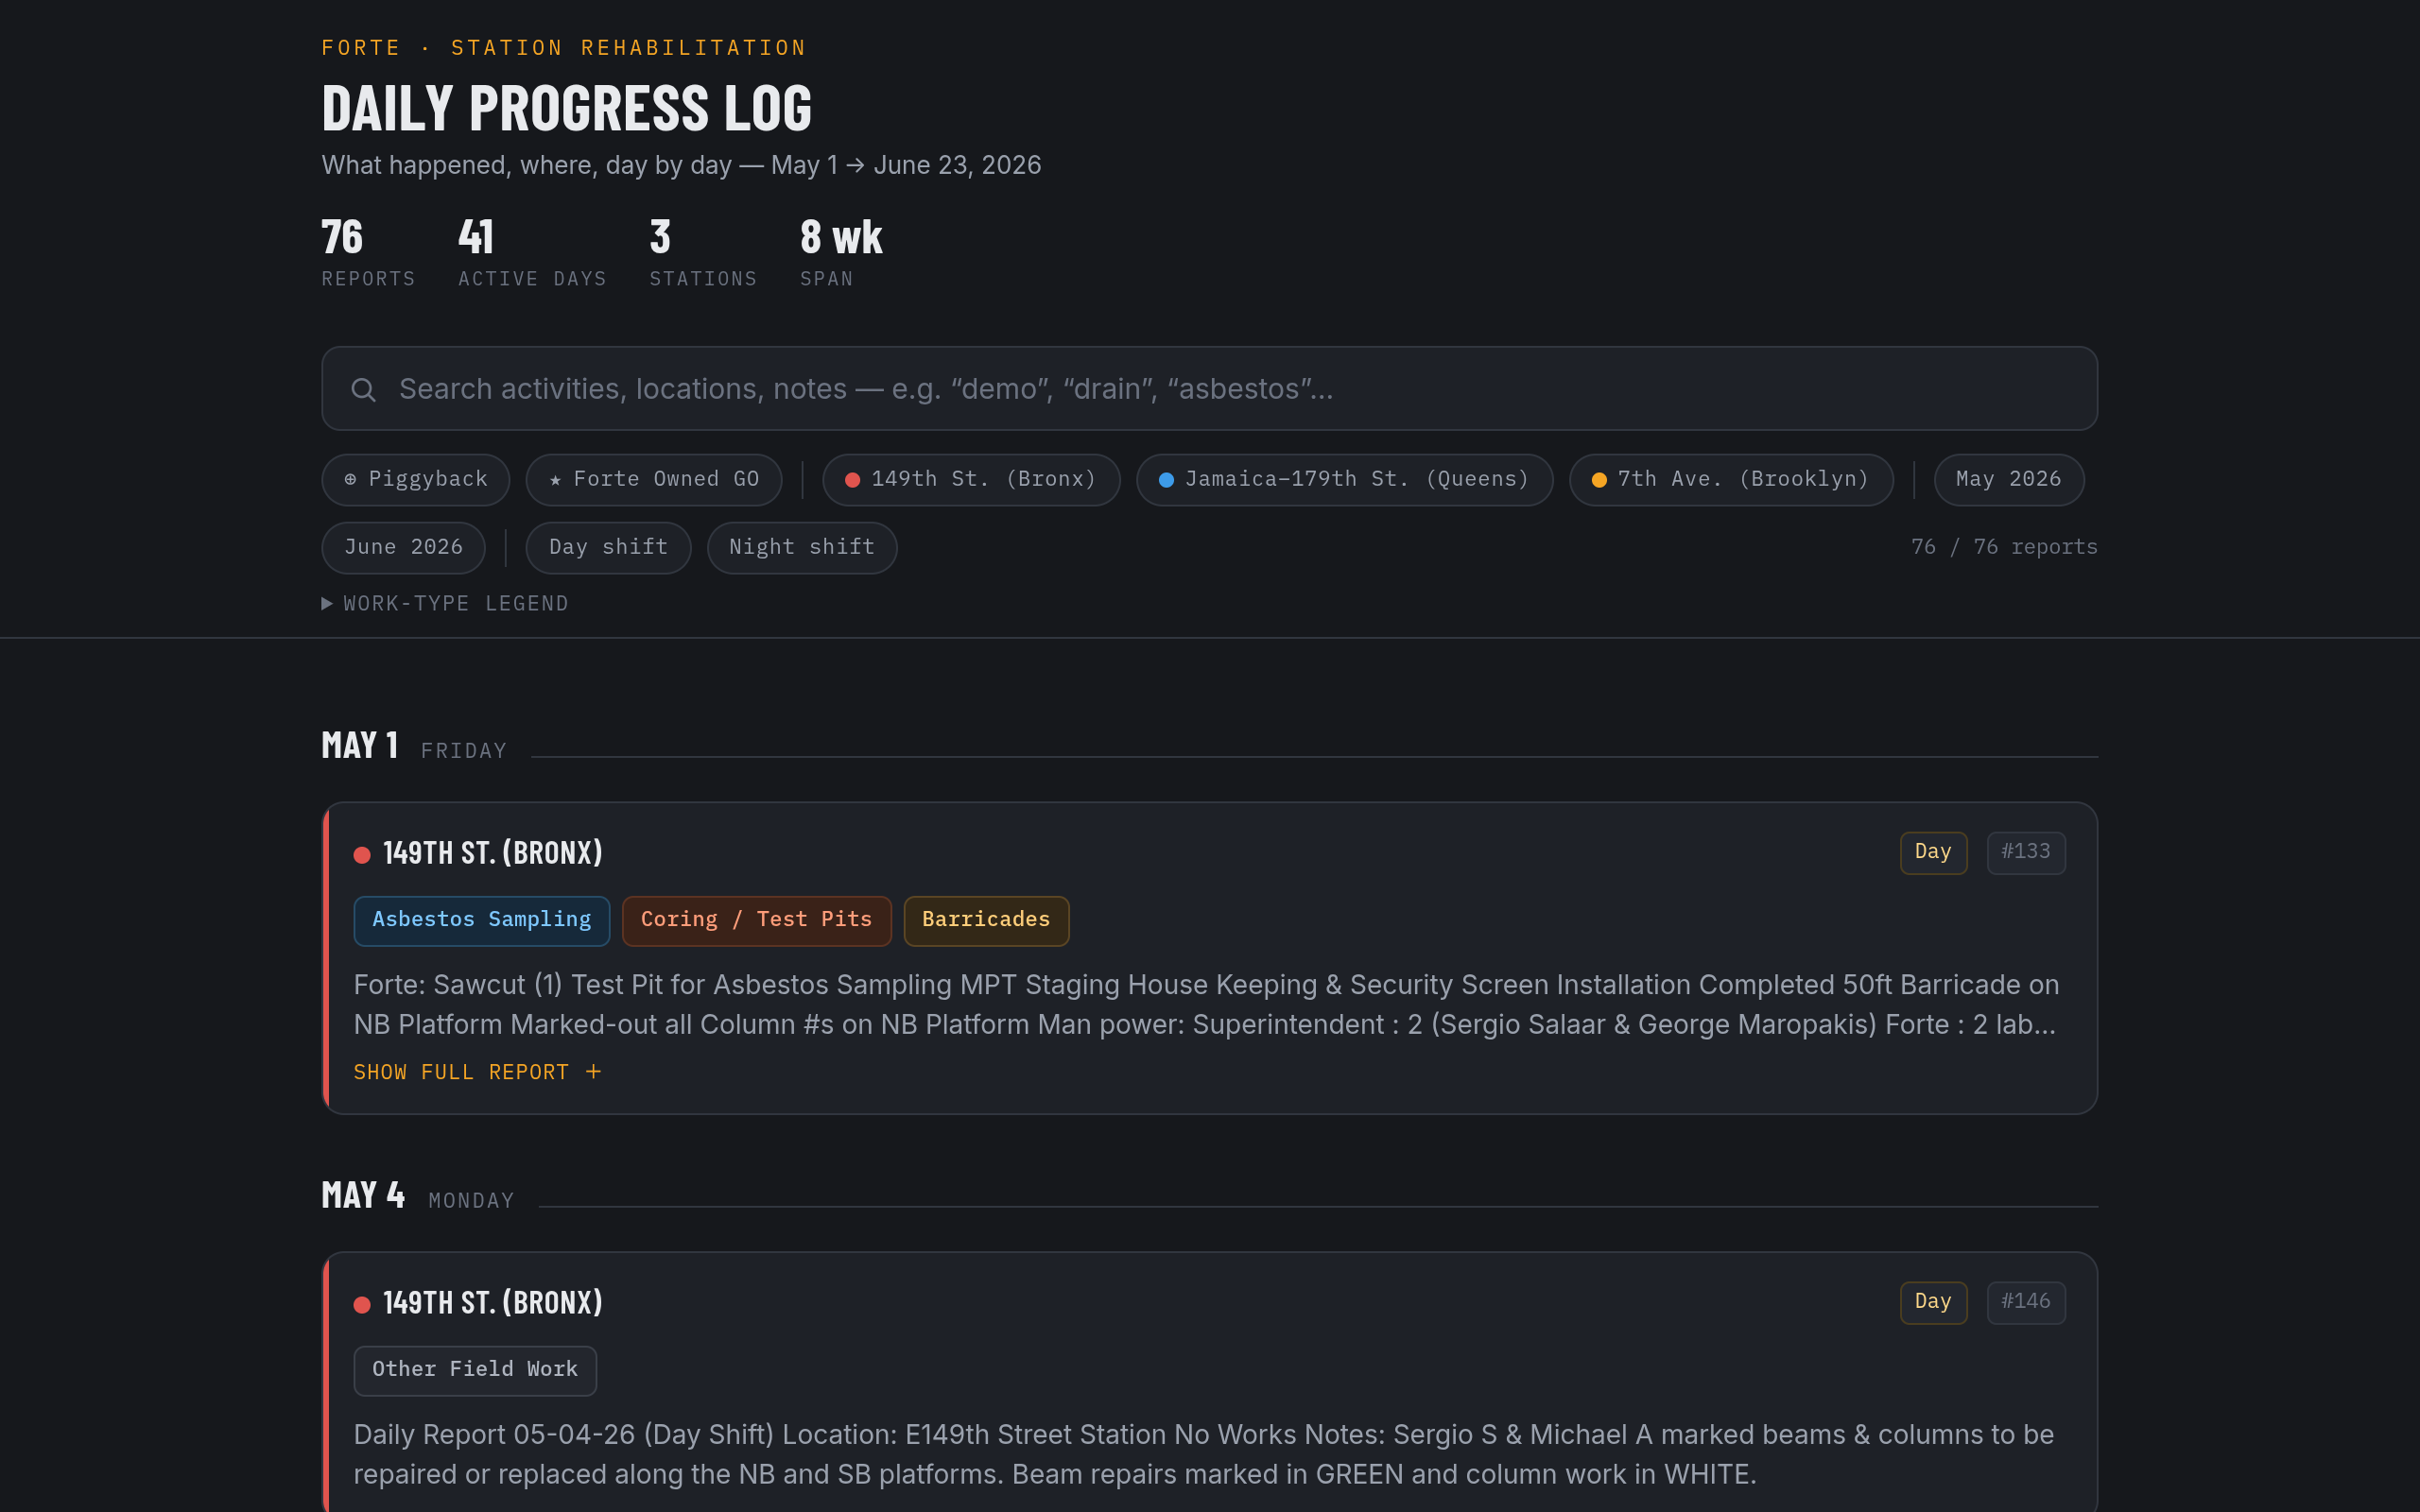This screenshot has height=1512, width=2420.
Task: Click the Daily Progress Log title
Action: [x=567, y=108]
